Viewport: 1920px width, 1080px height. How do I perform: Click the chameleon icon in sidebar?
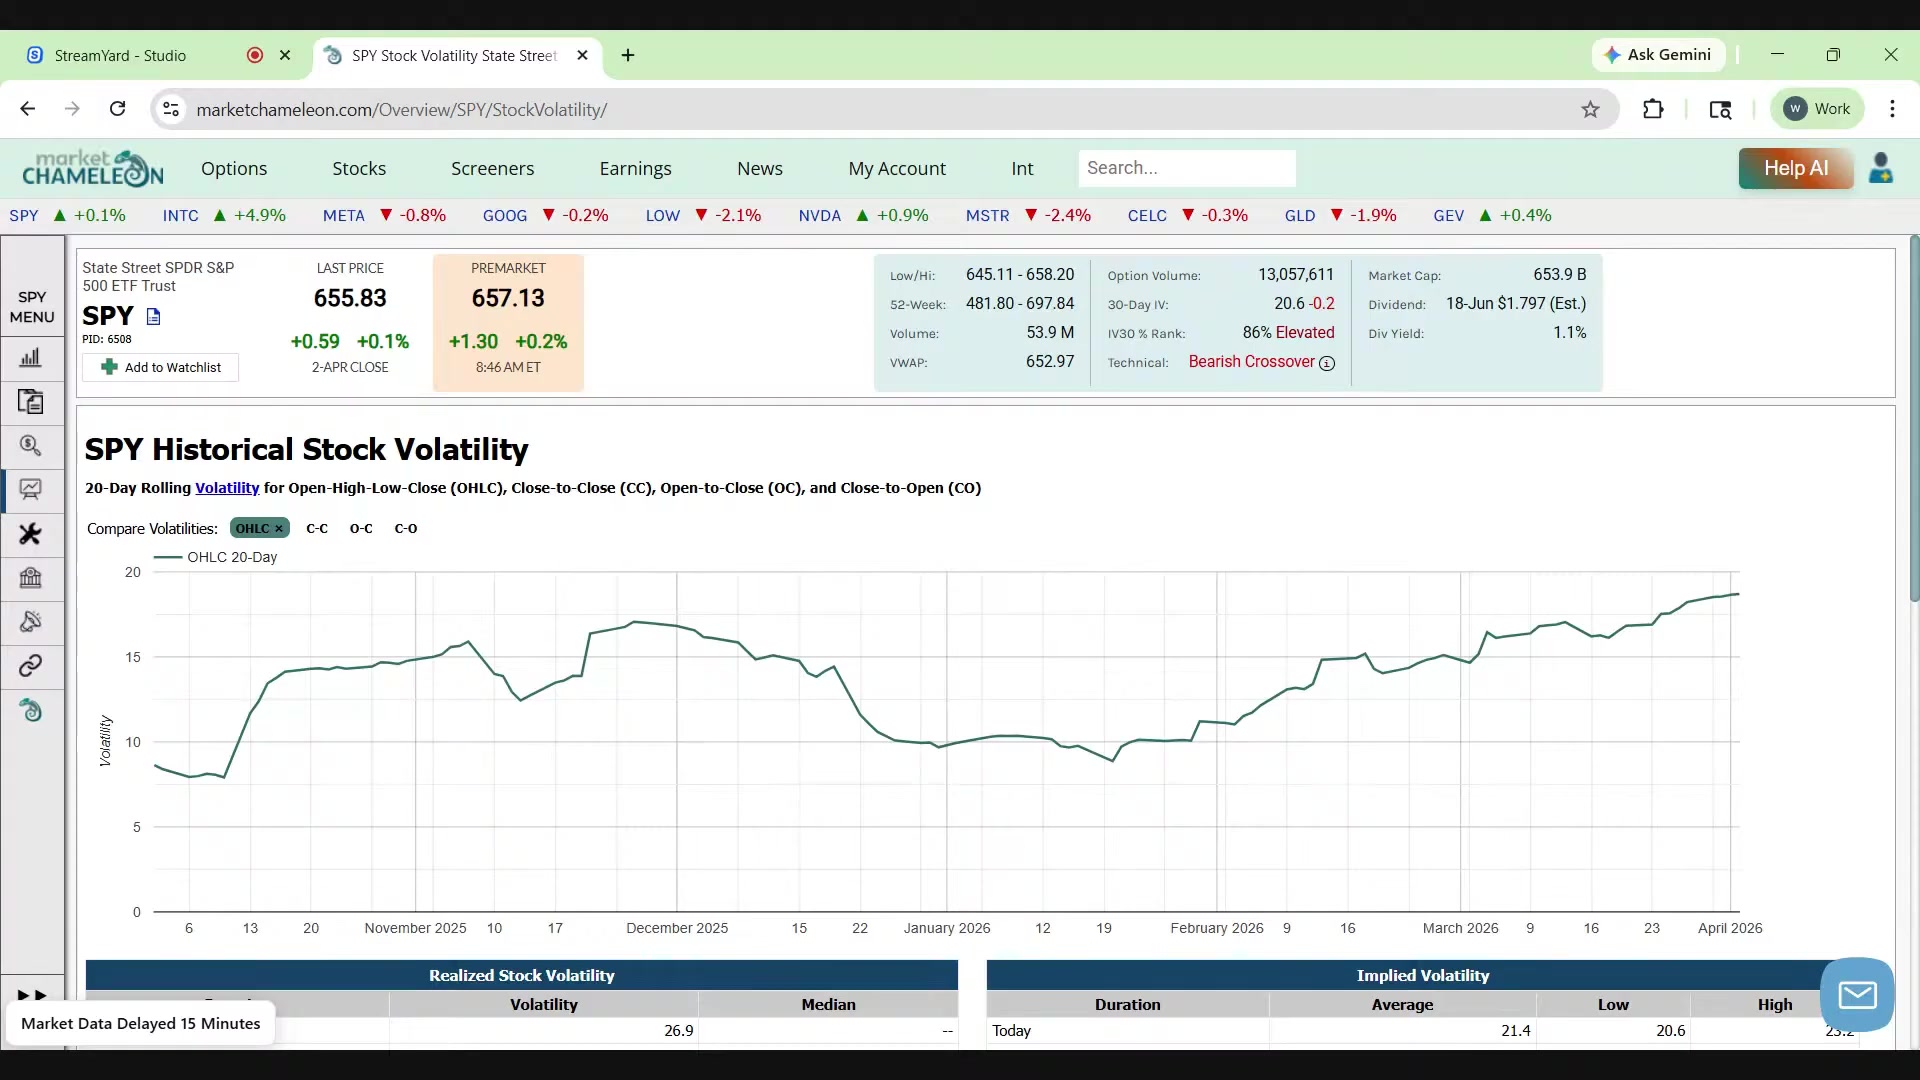click(31, 710)
